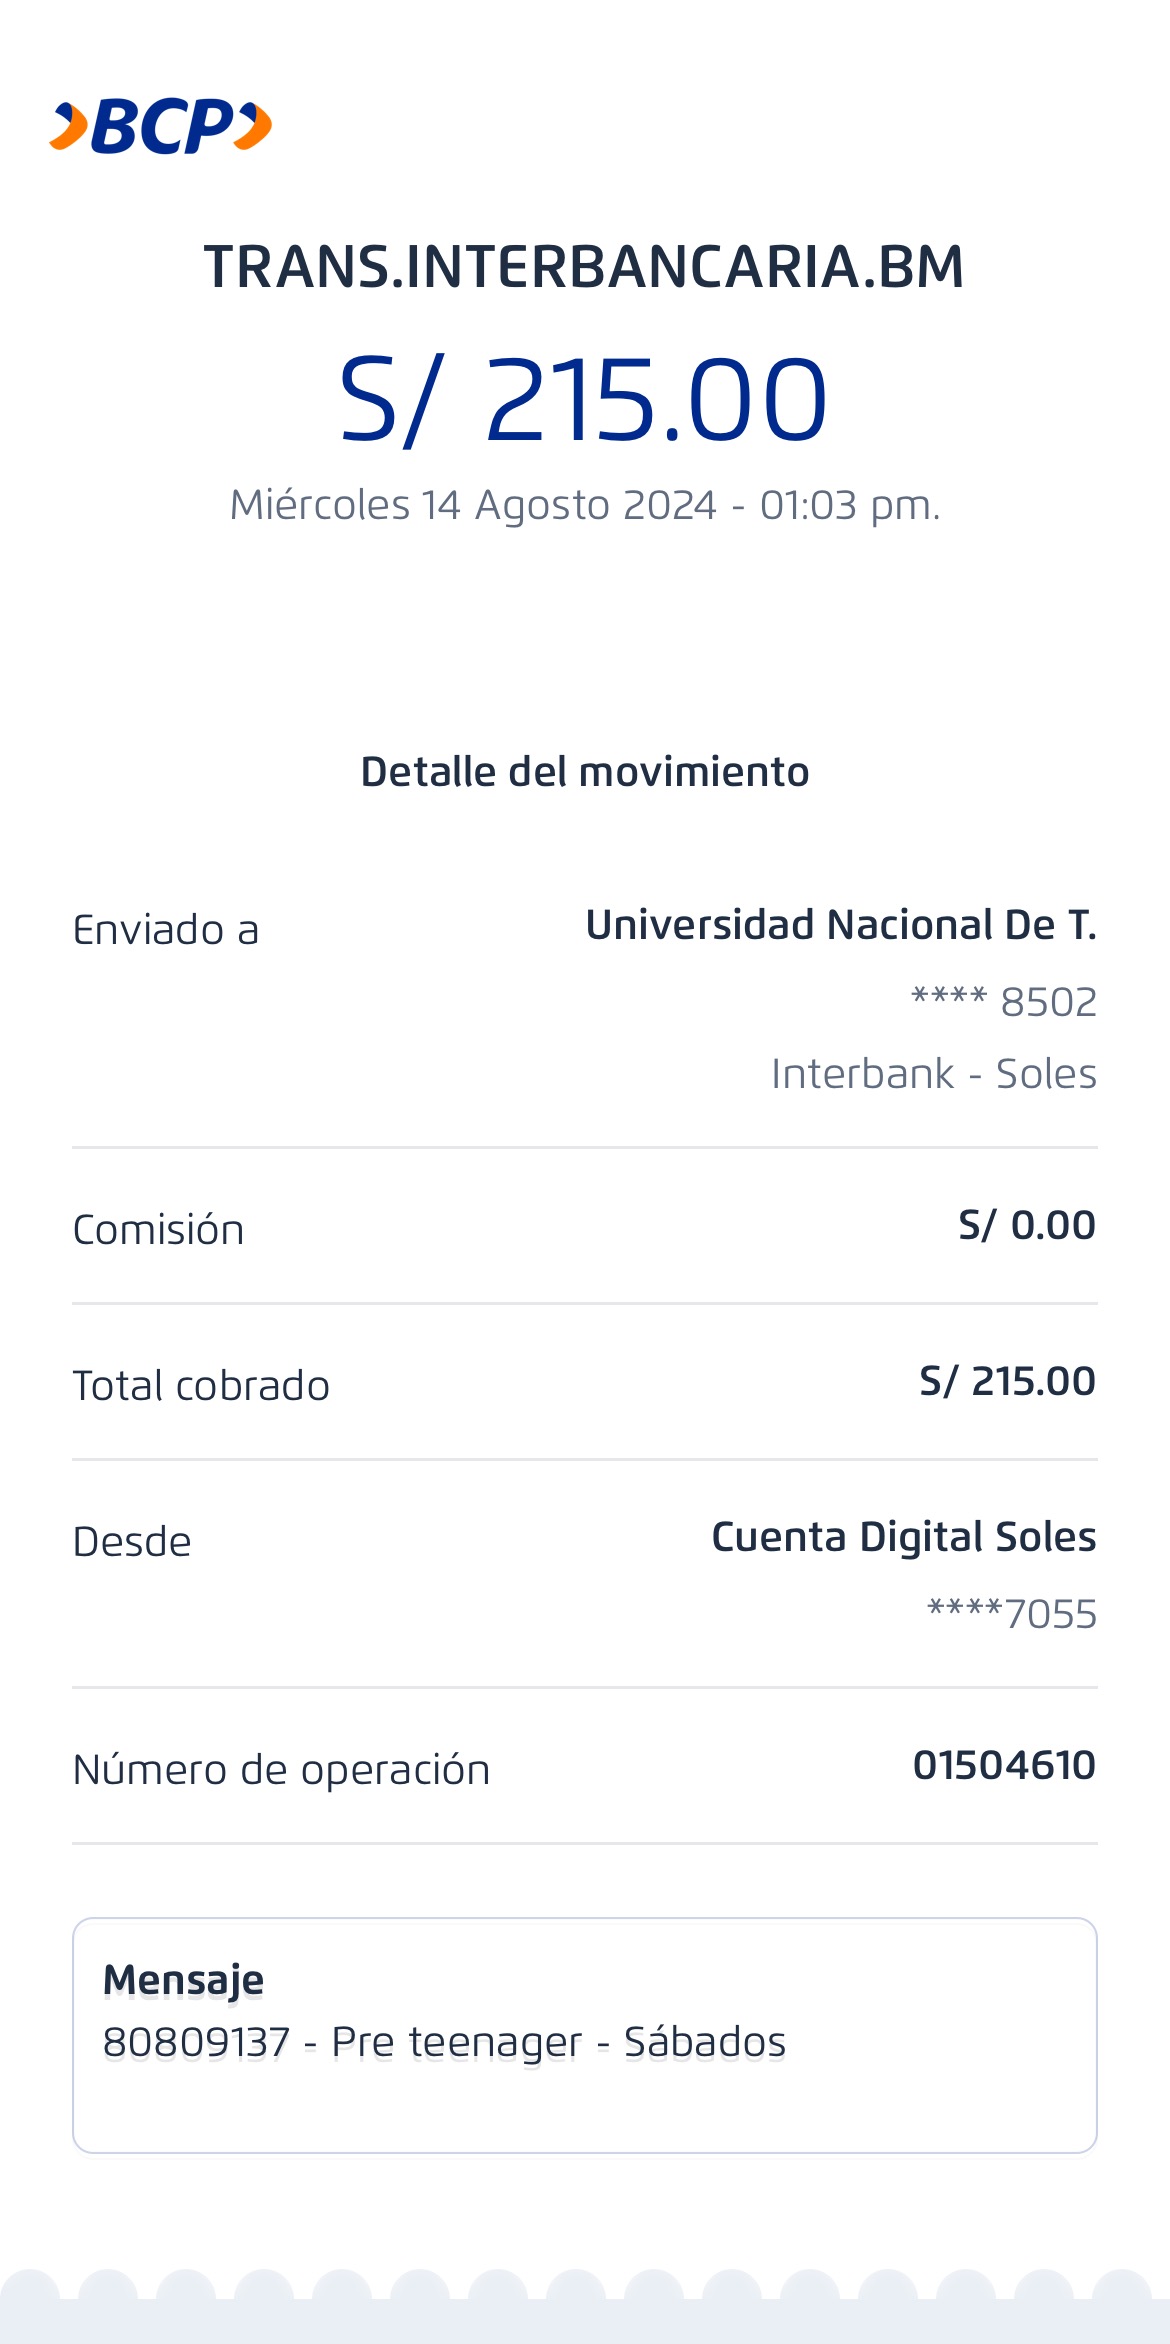Select the Total cobrado amount value

[x=1007, y=1382]
